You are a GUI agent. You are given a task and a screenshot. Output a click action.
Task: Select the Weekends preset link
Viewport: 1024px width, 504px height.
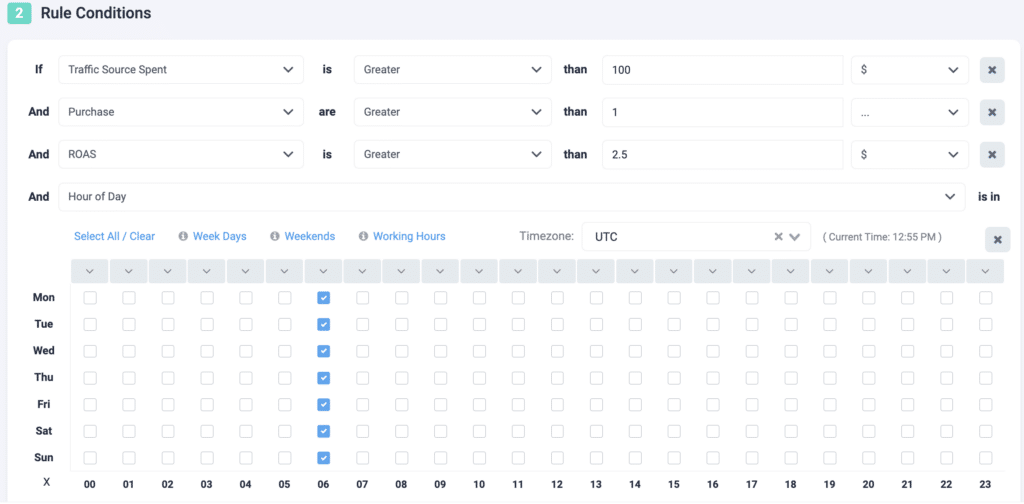point(310,236)
